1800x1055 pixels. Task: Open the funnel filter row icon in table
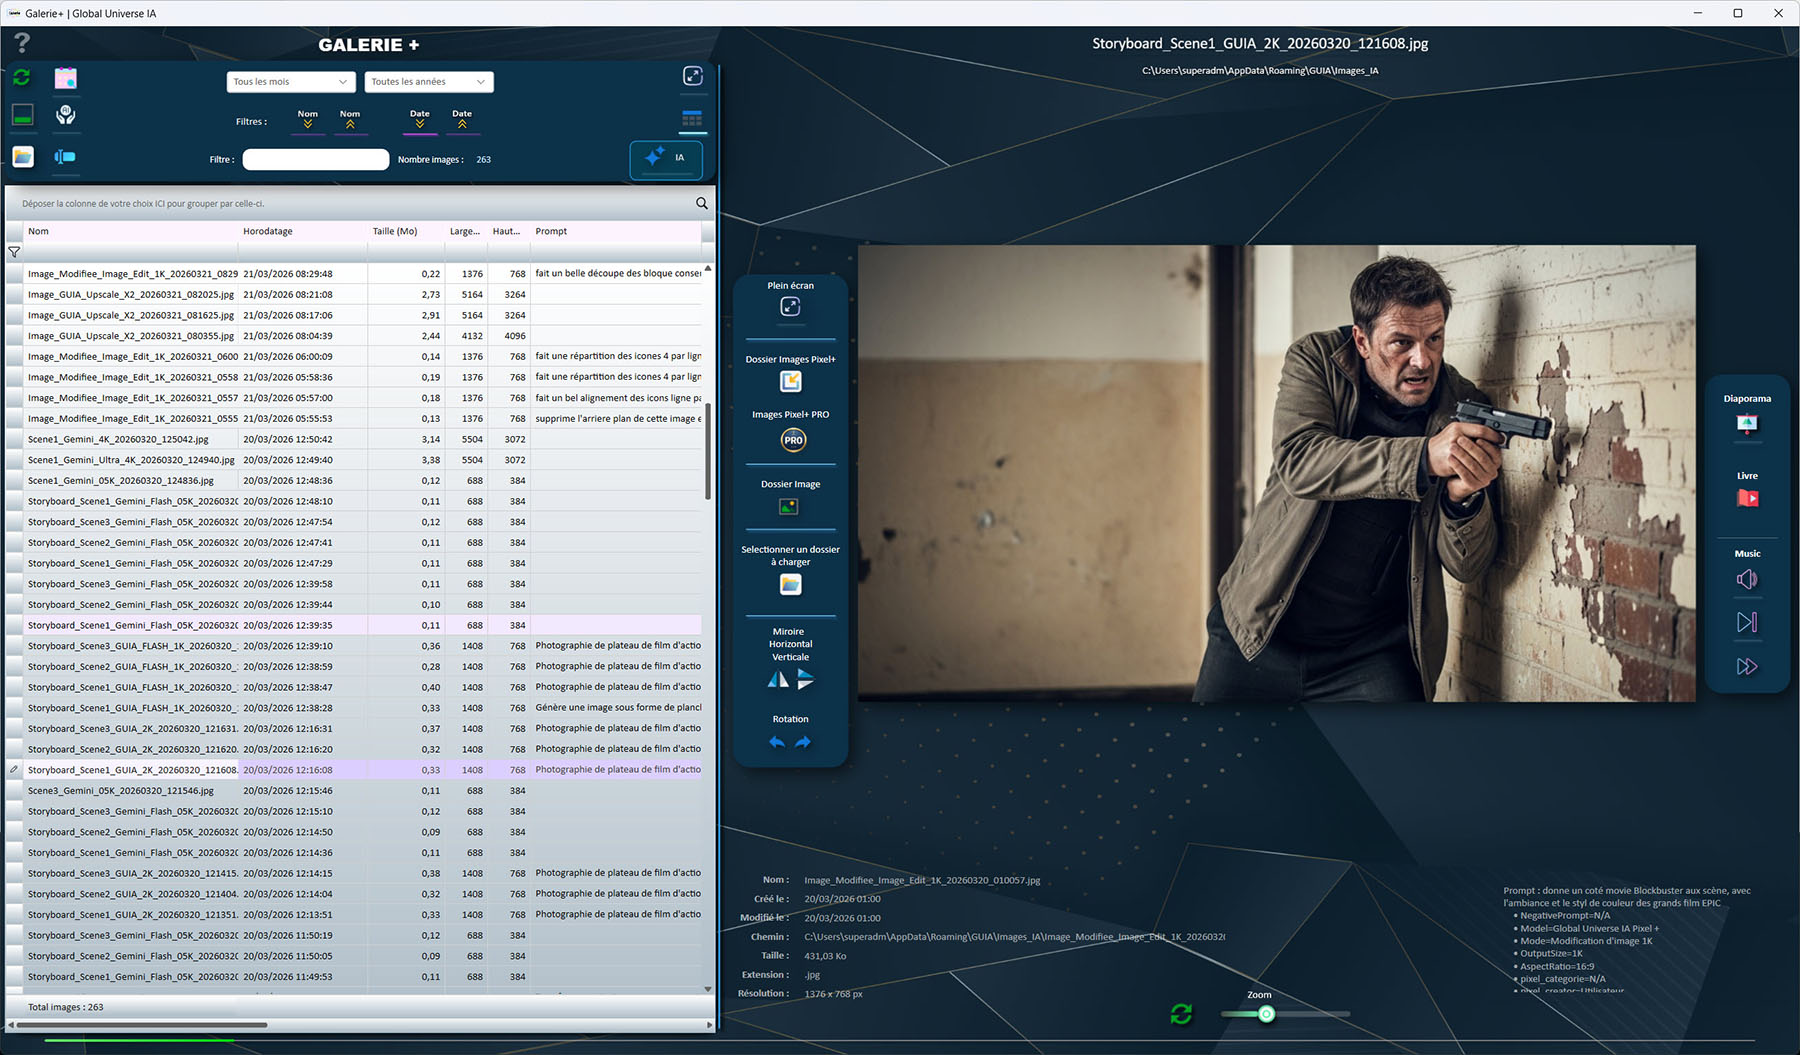(x=14, y=253)
